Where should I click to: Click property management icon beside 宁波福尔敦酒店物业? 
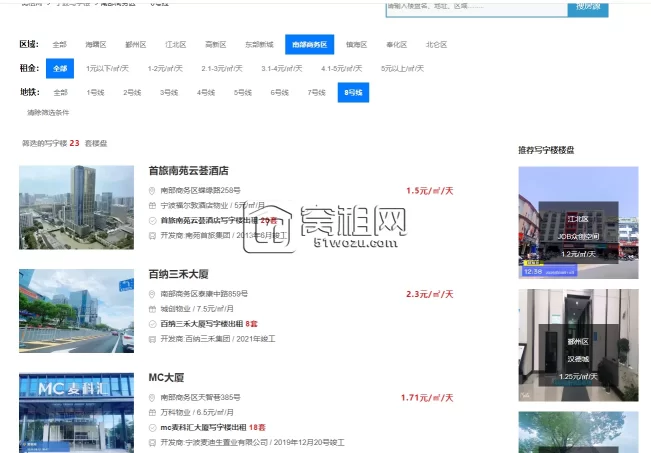152,206
